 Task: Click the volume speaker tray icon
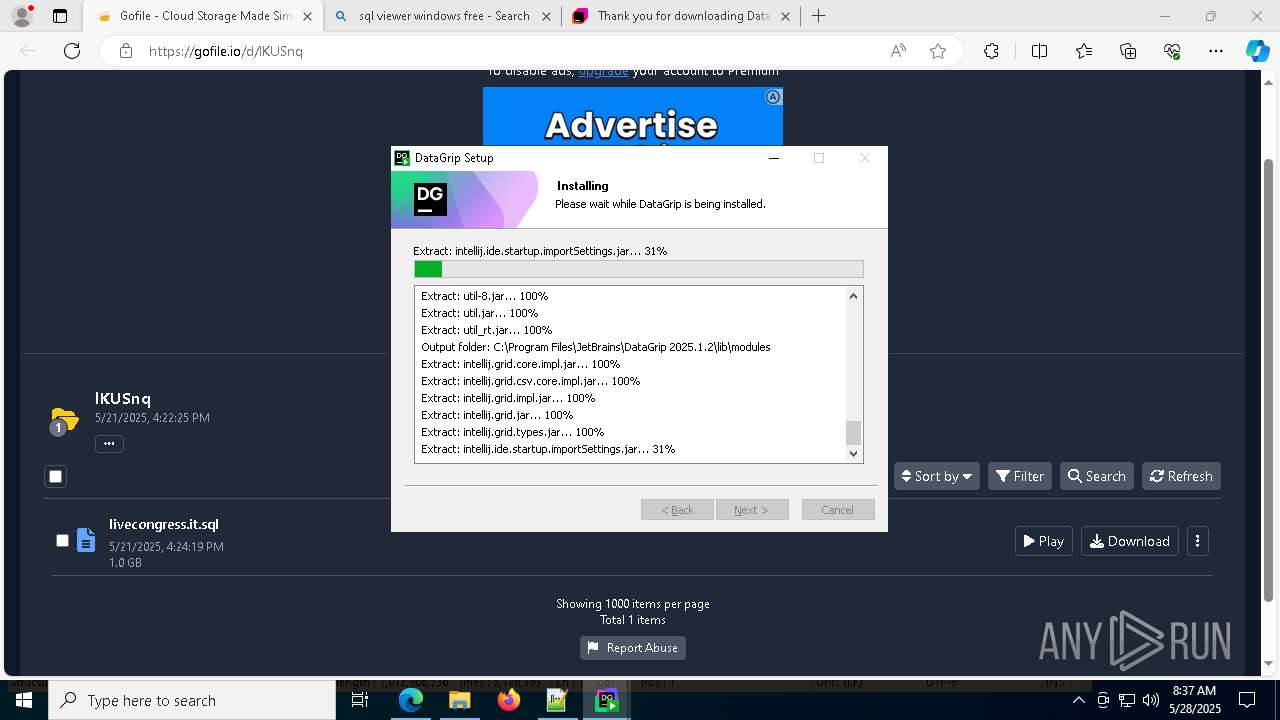pyautogui.click(x=1151, y=701)
